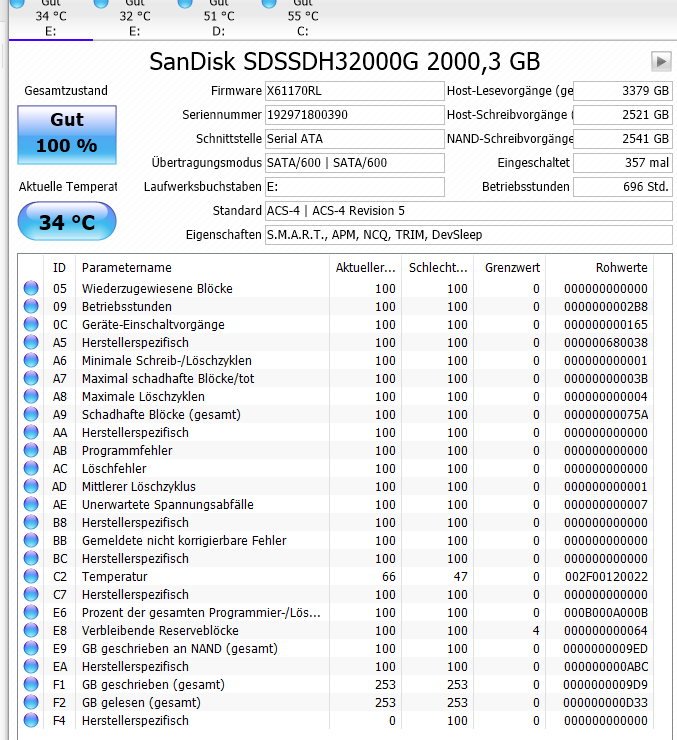Click status icon of row F4 Herstellerspezifisch

click(x=31, y=720)
